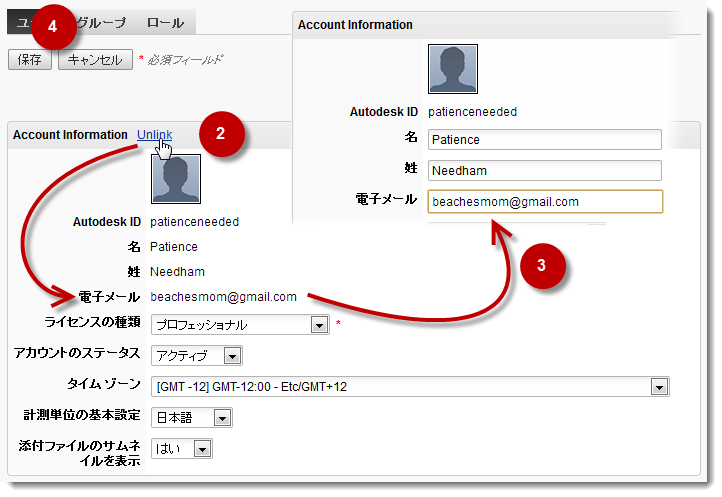Click the email text beachesmom@gmail.com in the left panel

pos(223,297)
